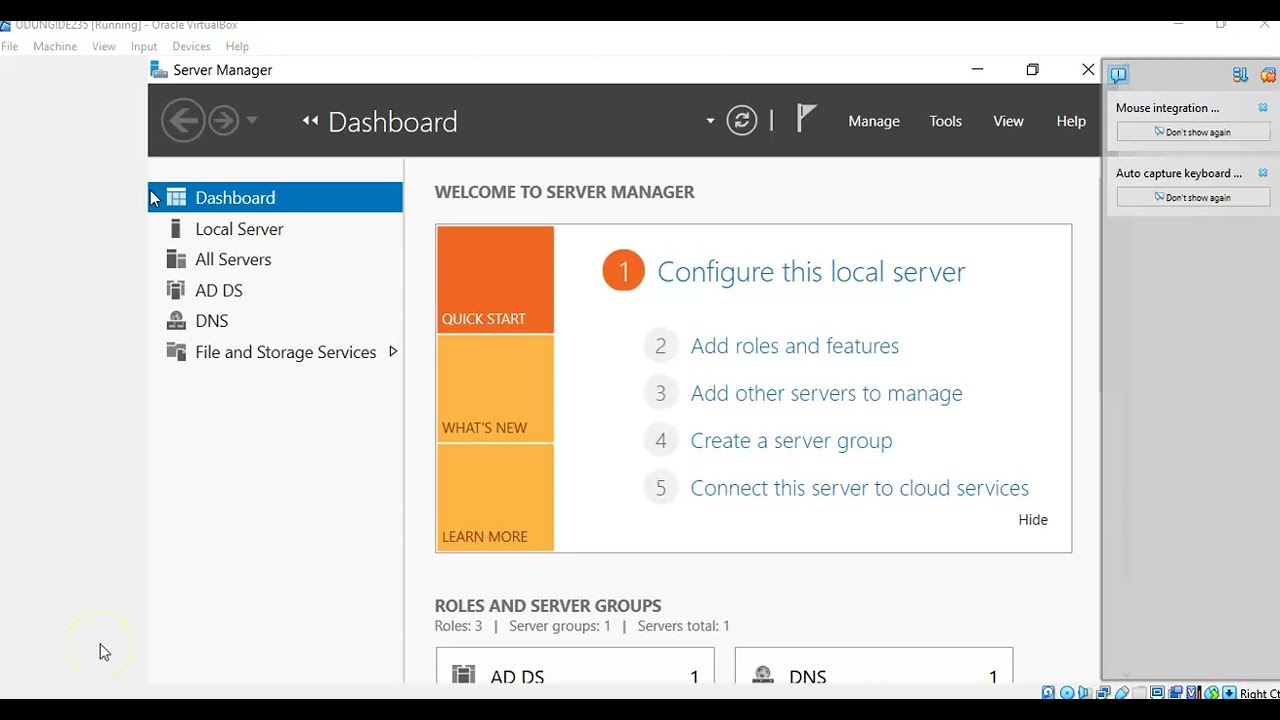Open VirtualBox Help menu
This screenshot has height=720, width=1280.
tap(237, 46)
